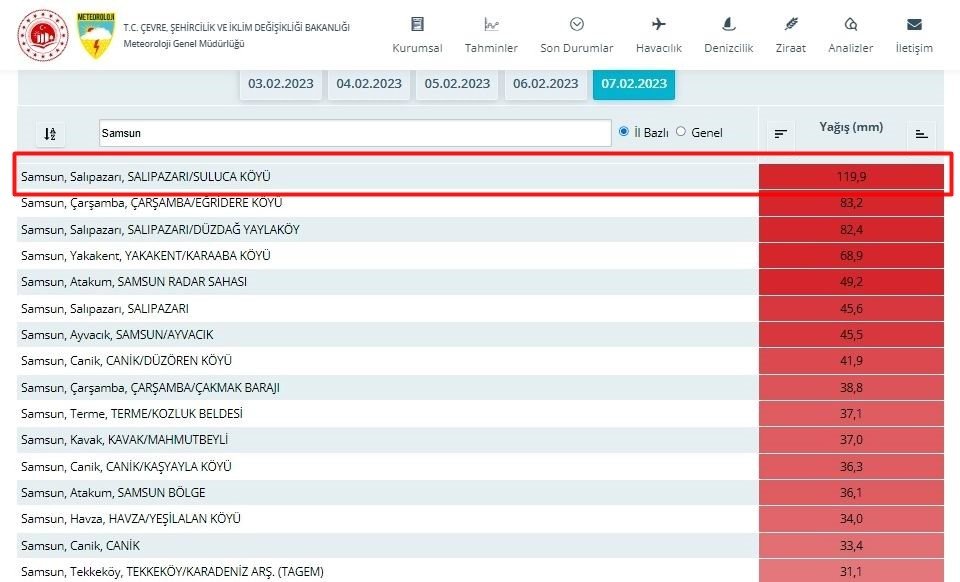Image resolution: width=960 pixels, height=582 pixels.
Task: Sort rainfall ascending, right of Yağış header
Action: [x=921, y=133]
